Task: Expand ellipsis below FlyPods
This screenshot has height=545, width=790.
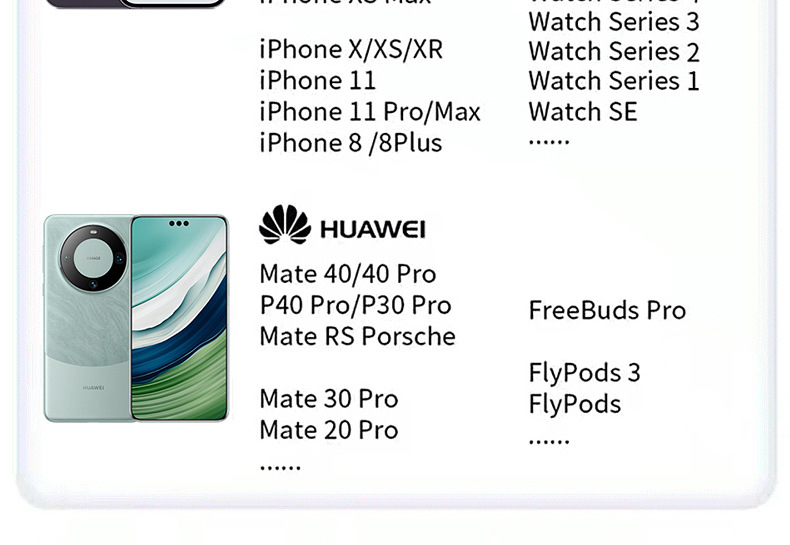Action: (549, 442)
